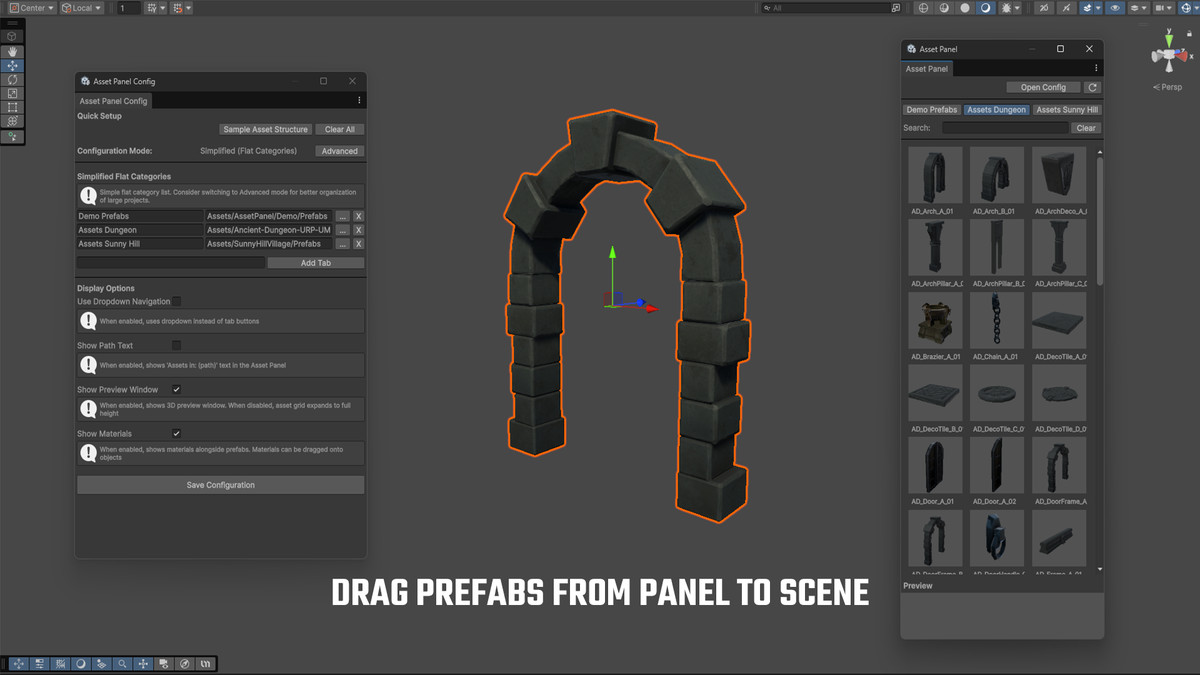This screenshot has height=675, width=1200.
Task: Open the gizmos dropdown arrow in scene toolbar
Action: pos(1195,8)
